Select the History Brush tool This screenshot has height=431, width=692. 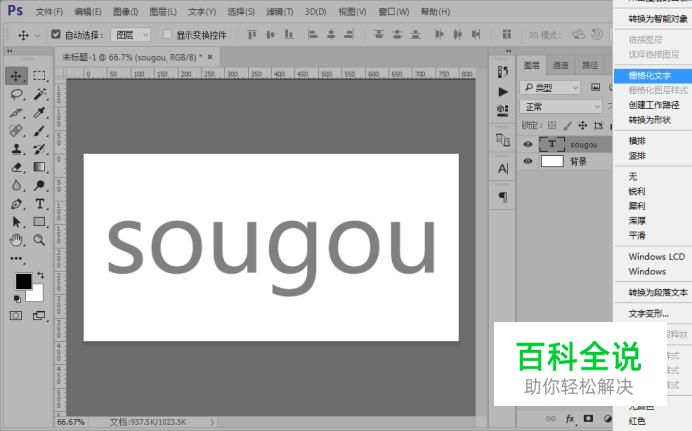(39, 149)
